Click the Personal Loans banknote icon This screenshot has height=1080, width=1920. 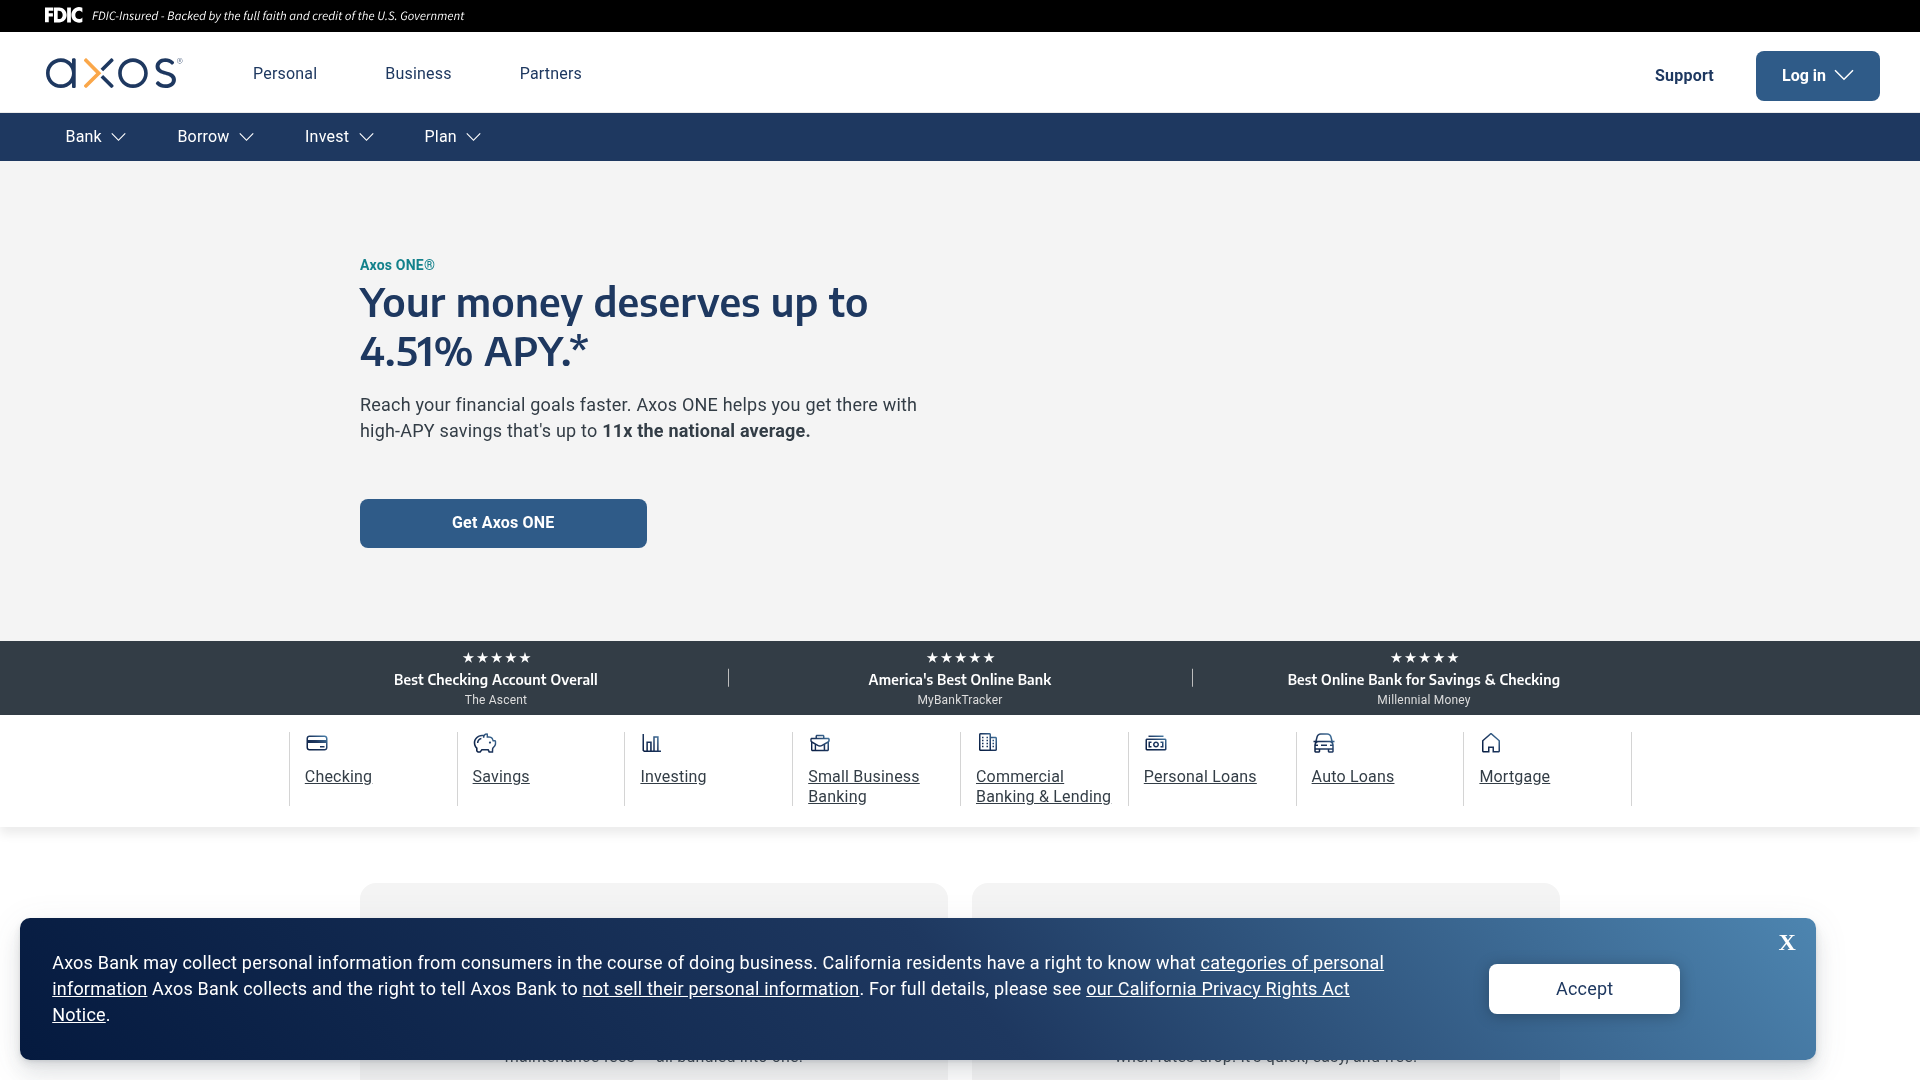(1155, 744)
